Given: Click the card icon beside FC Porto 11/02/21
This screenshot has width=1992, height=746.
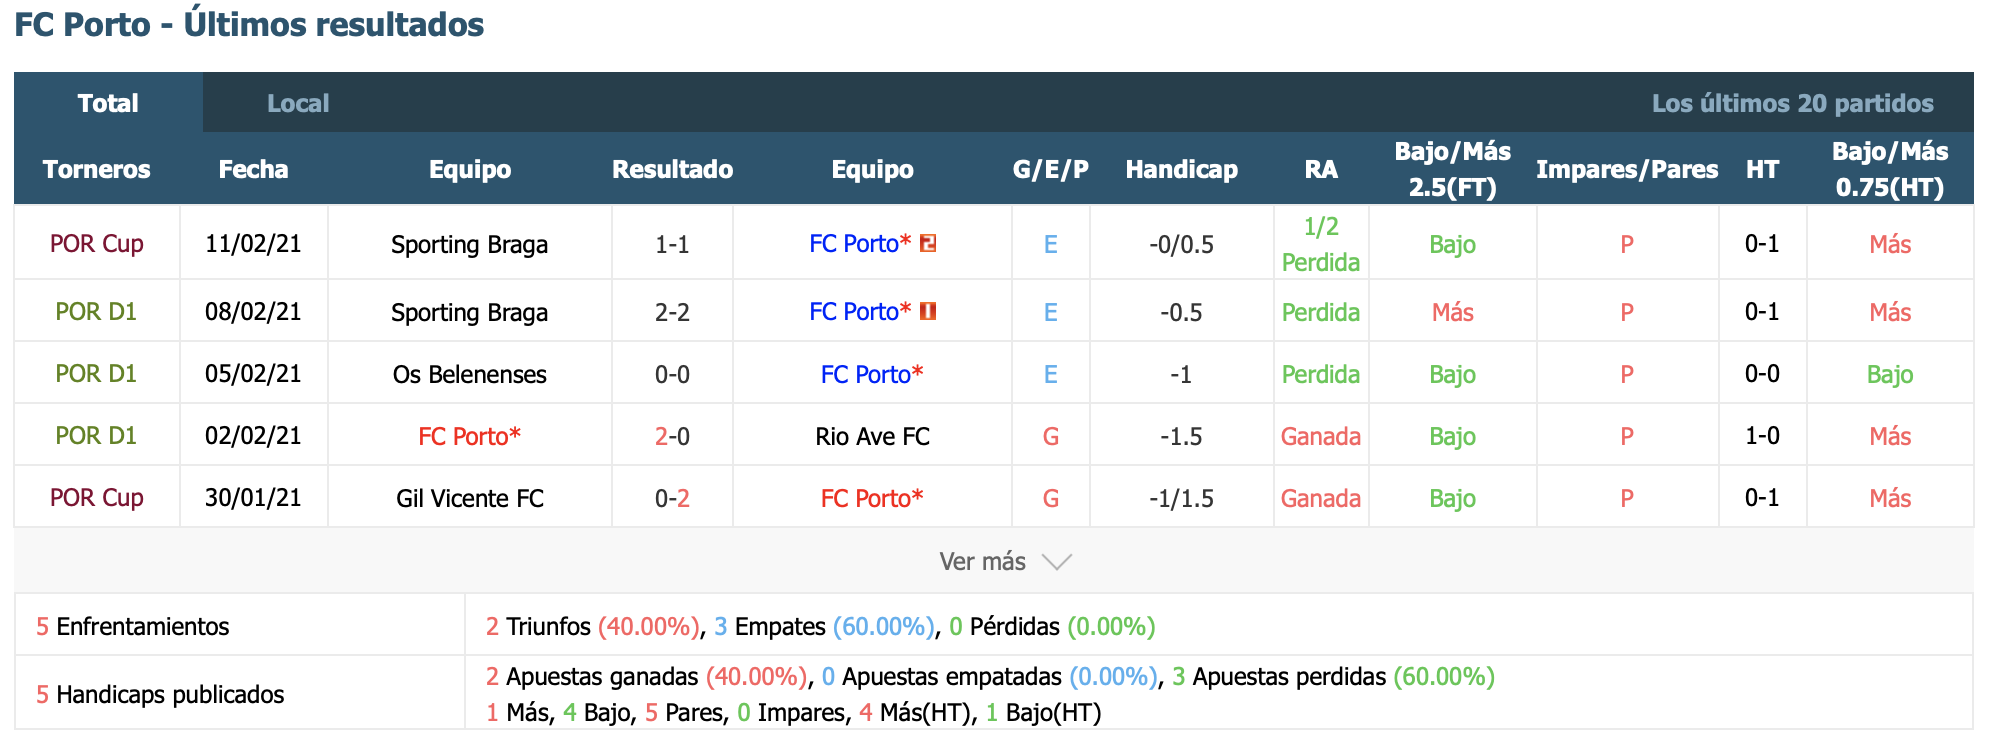Looking at the screenshot, I should click(x=928, y=243).
